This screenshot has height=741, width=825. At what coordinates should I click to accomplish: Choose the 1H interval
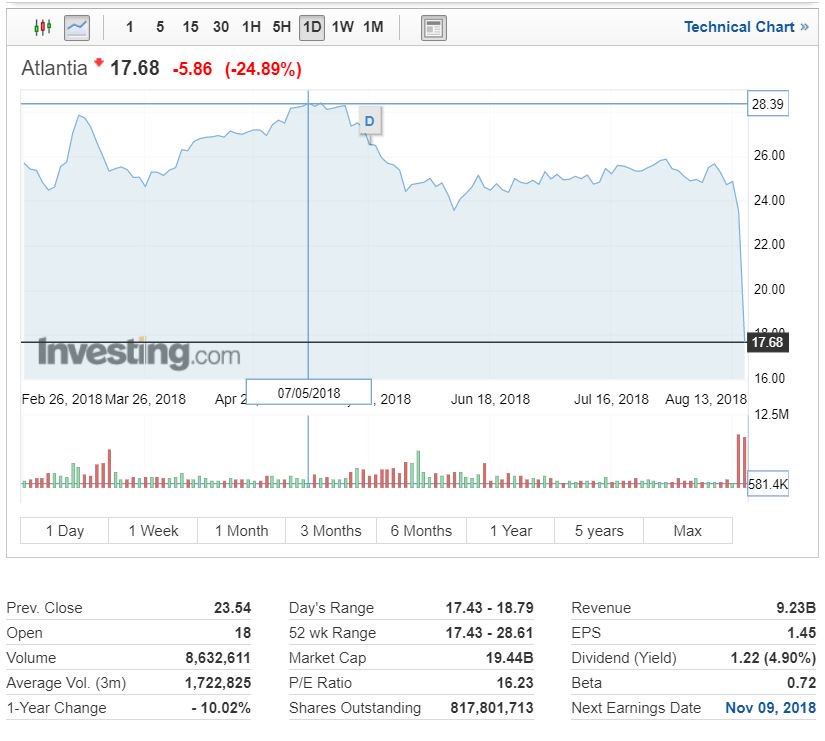coord(251,27)
